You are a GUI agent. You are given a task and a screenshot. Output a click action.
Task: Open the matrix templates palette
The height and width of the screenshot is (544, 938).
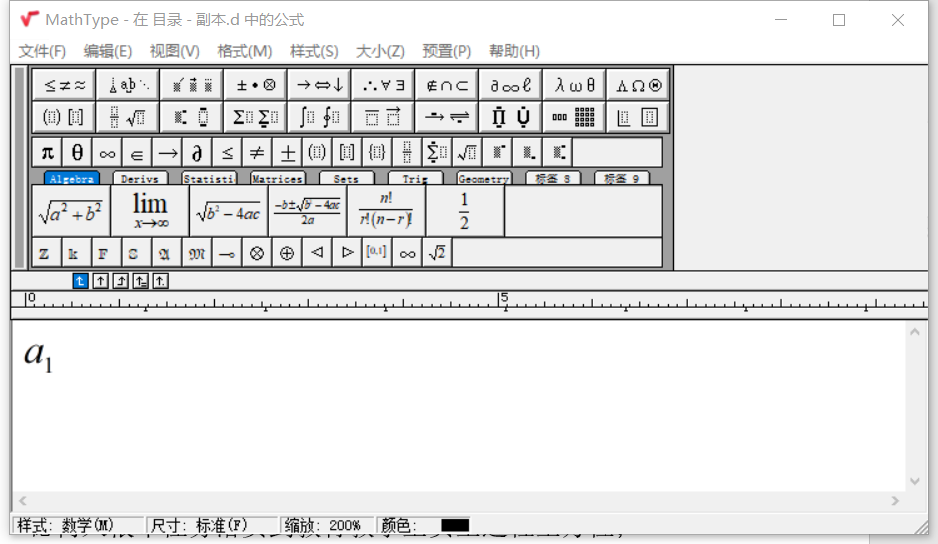point(574,117)
